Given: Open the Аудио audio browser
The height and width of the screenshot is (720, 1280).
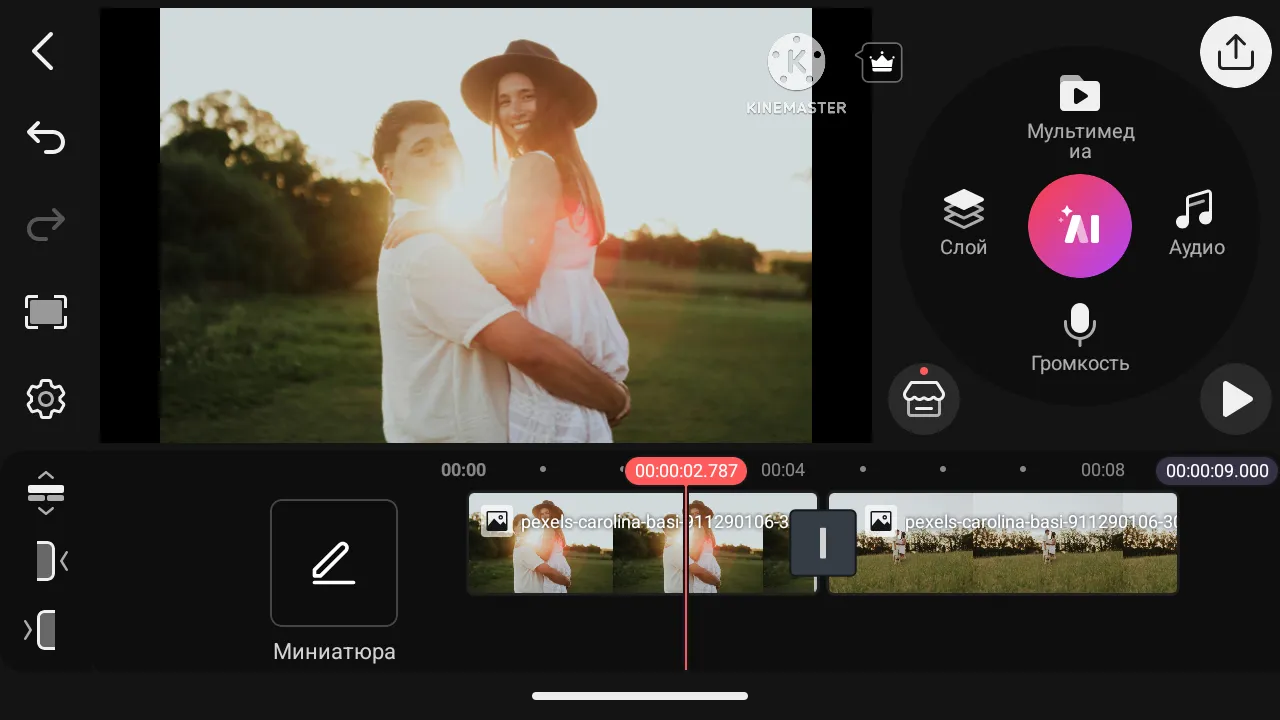Looking at the screenshot, I should pos(1196,220).
